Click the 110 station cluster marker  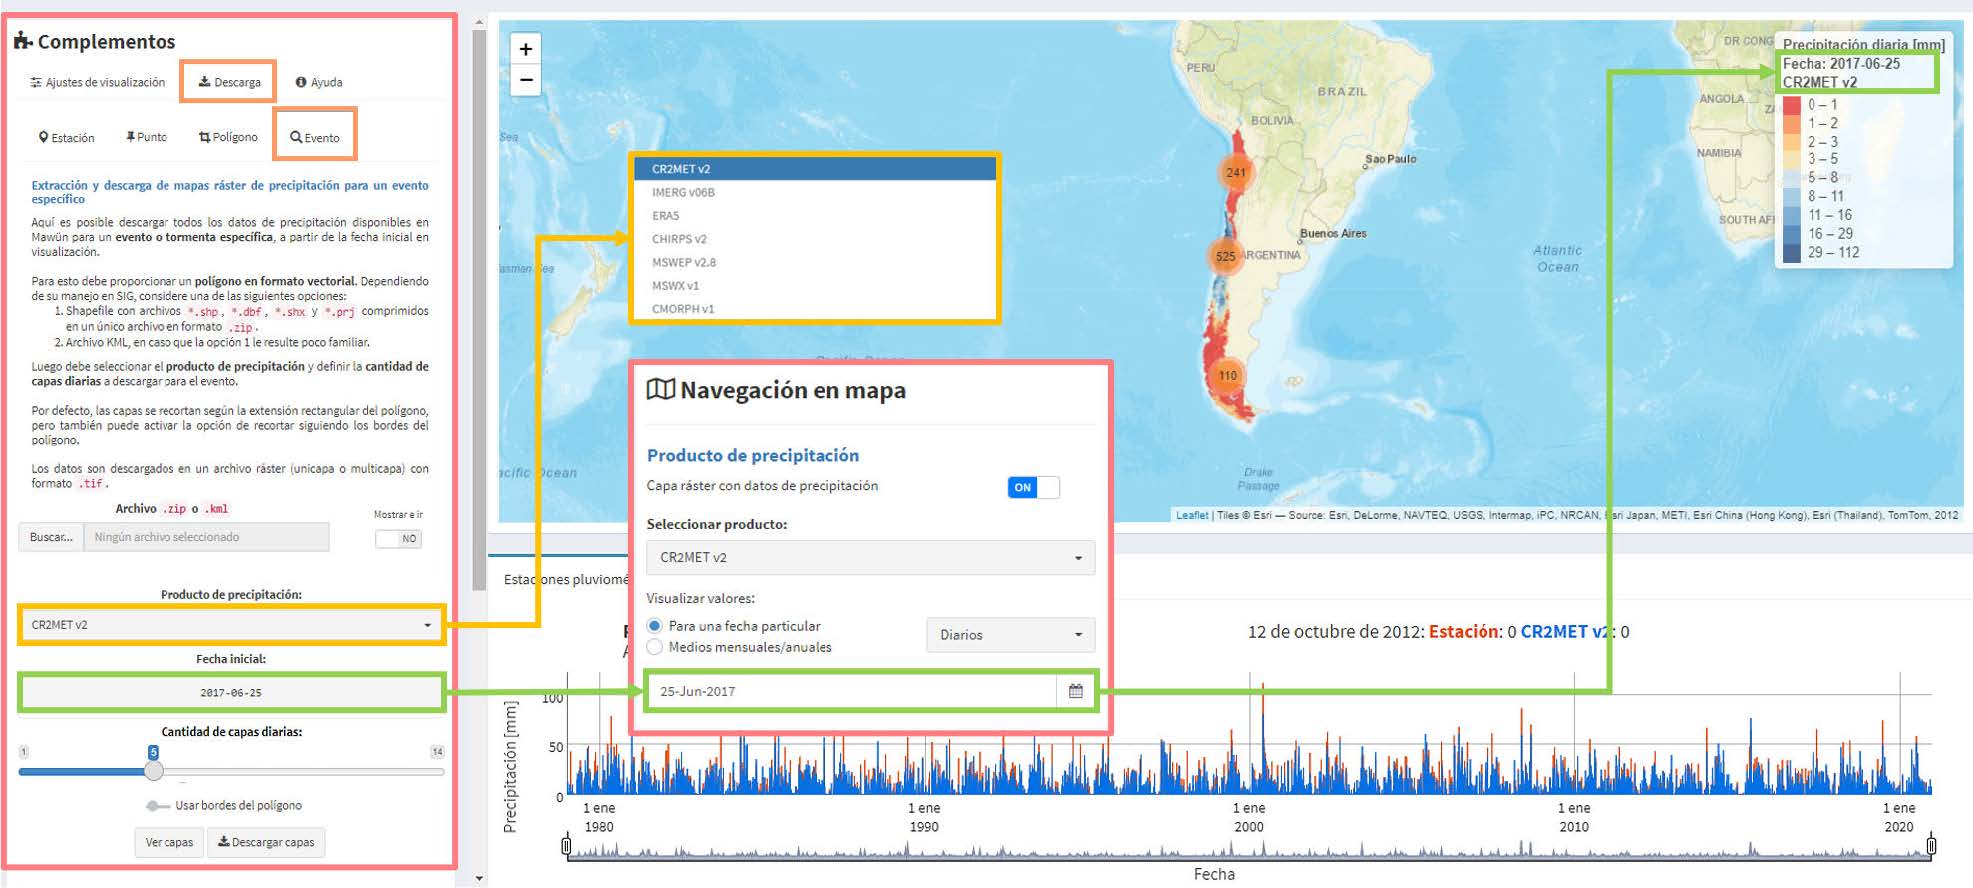[x=1227, y=376]
